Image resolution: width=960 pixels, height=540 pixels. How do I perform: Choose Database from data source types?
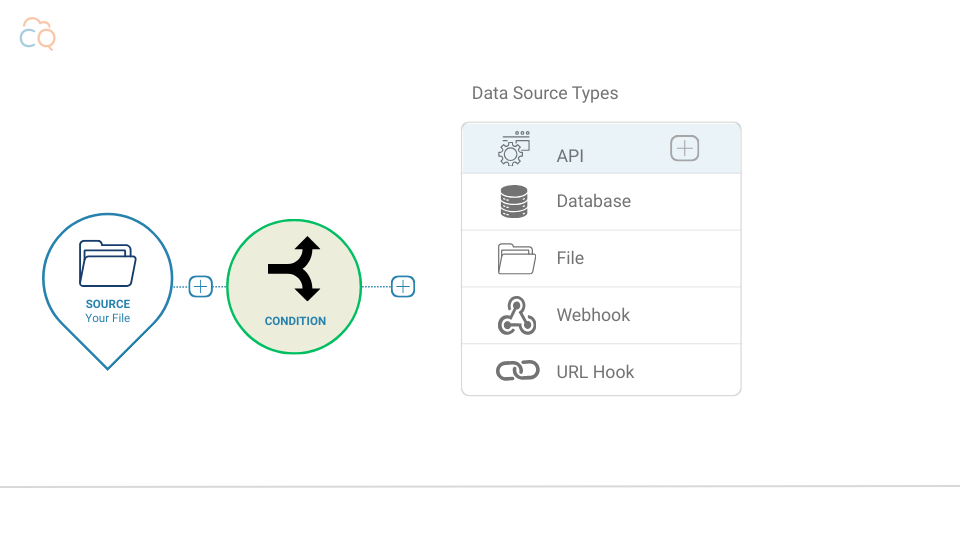click(593, 201)
